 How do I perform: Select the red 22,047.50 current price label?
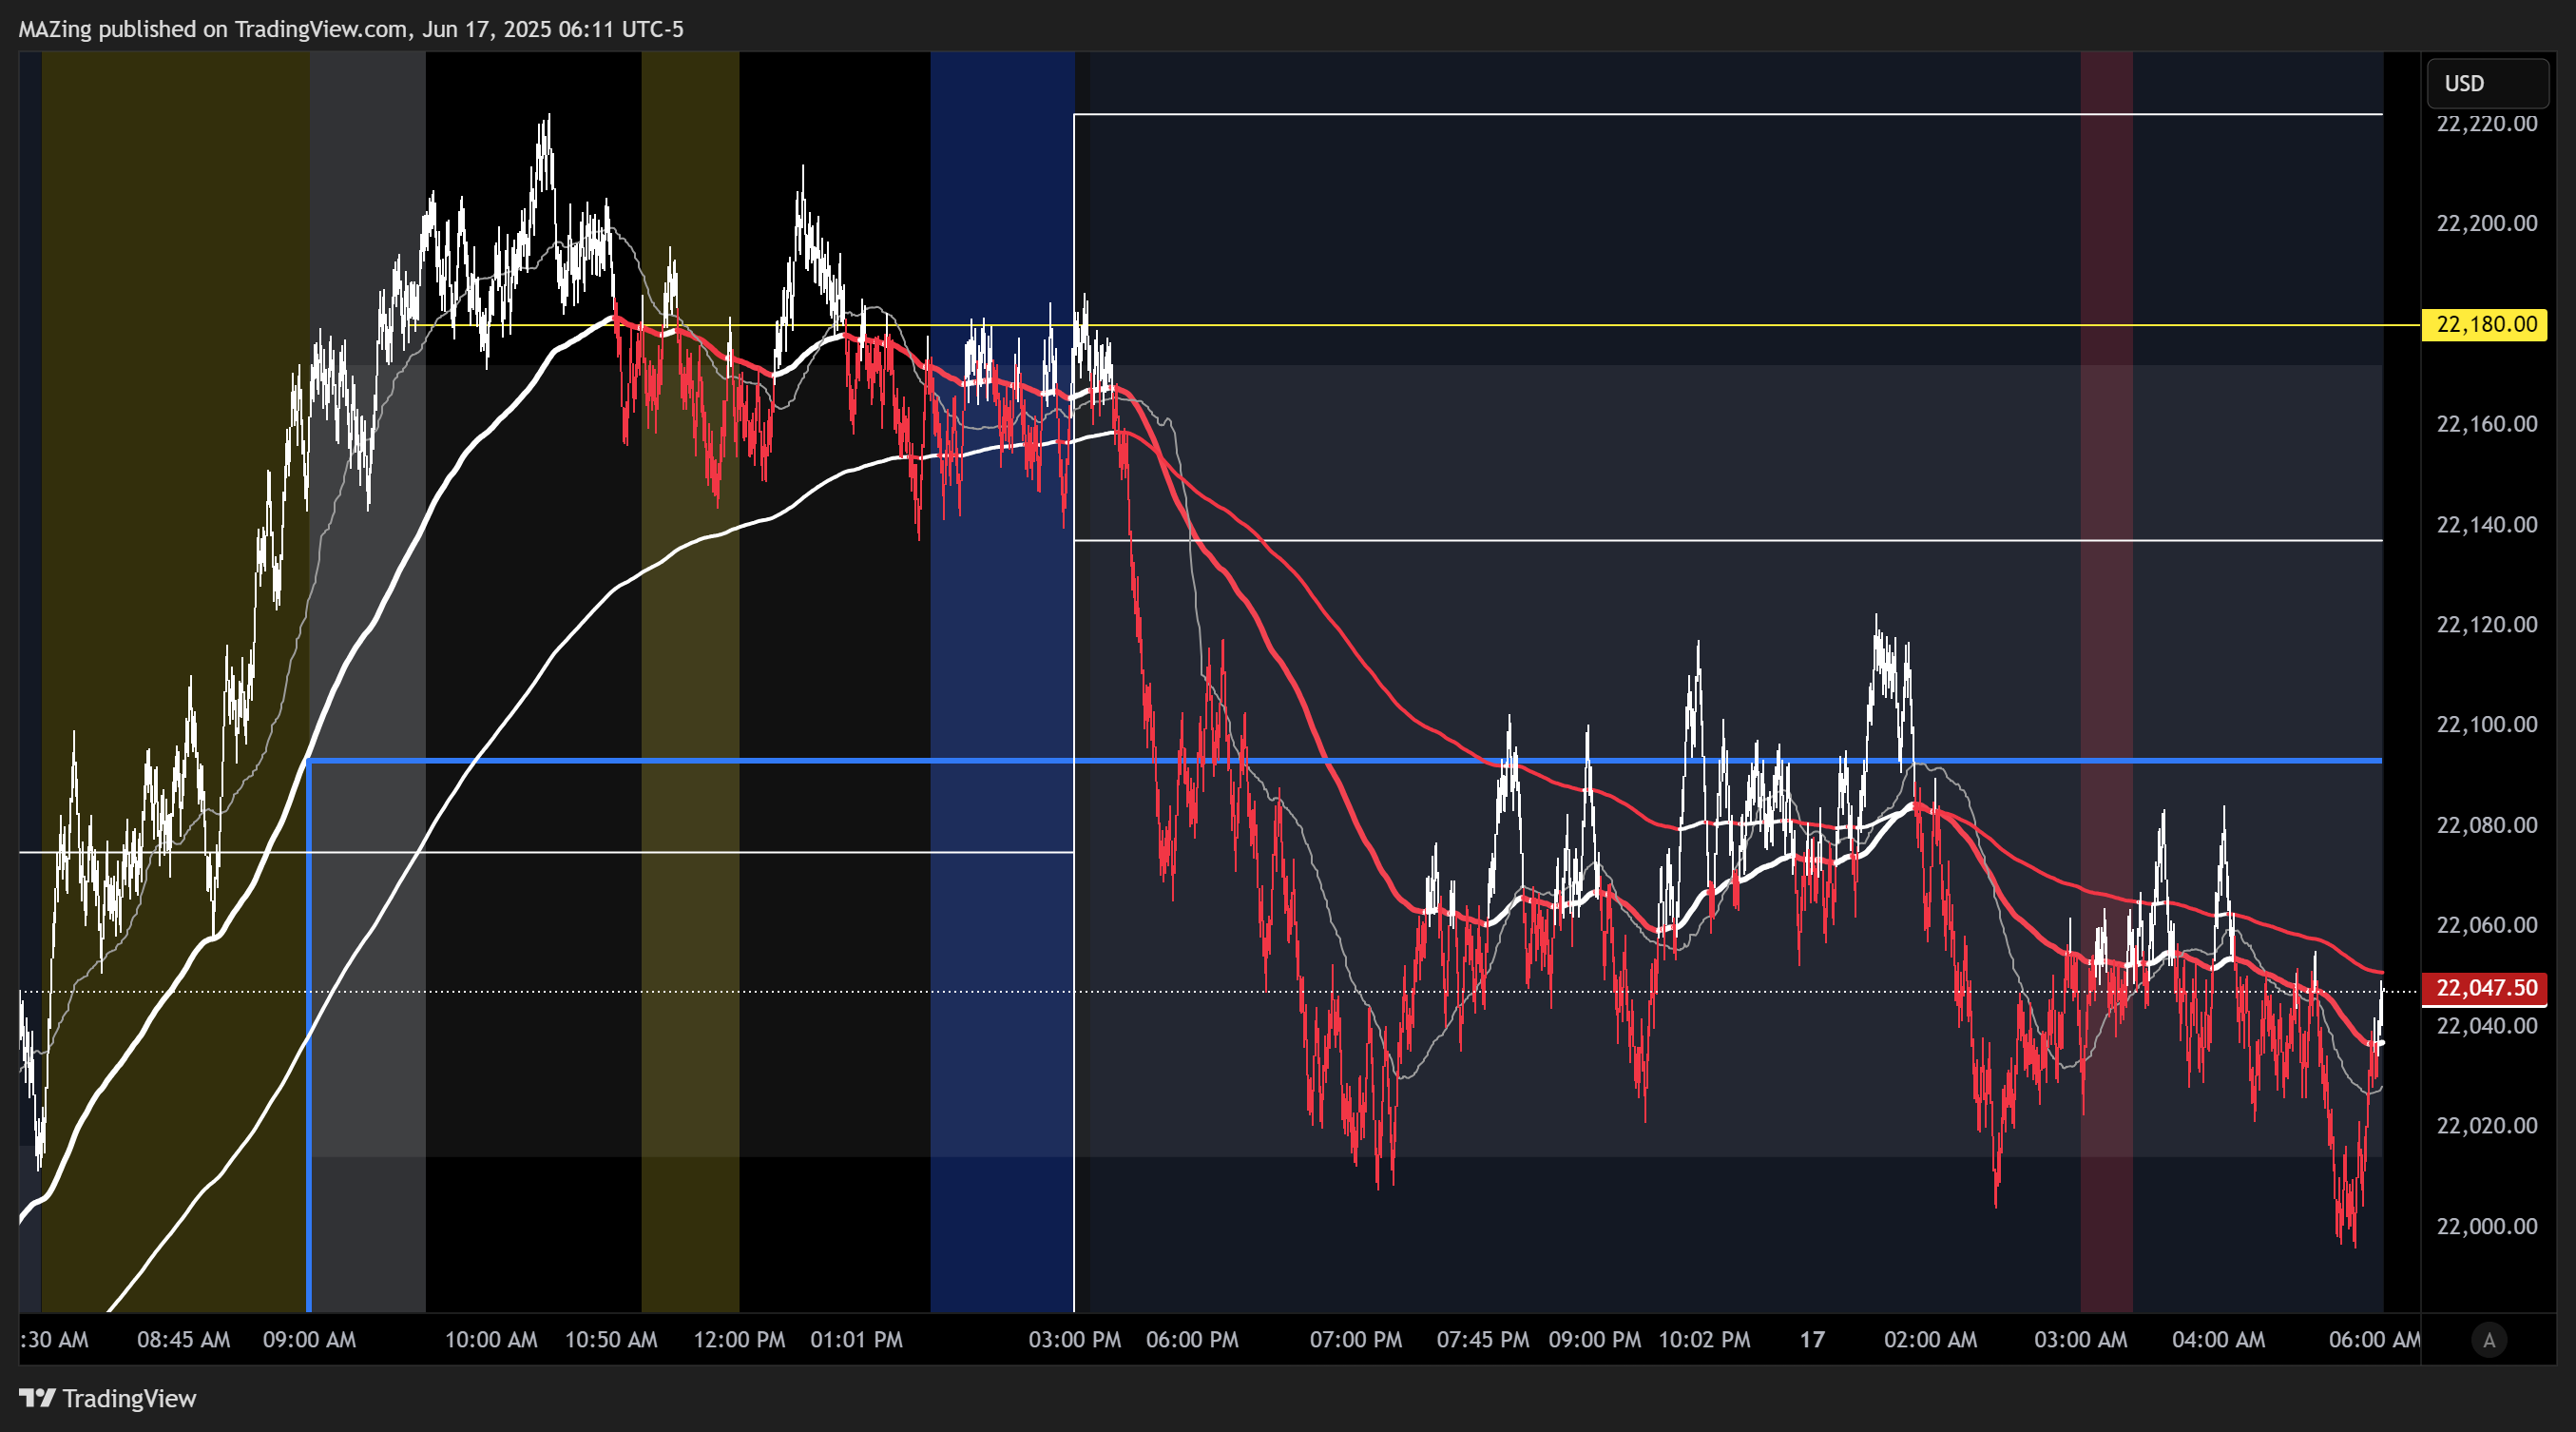pyautogui.click(x=2485, y=988)
